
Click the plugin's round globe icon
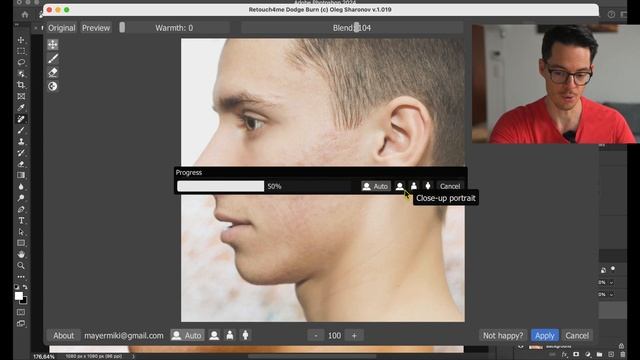pos(53,86)
